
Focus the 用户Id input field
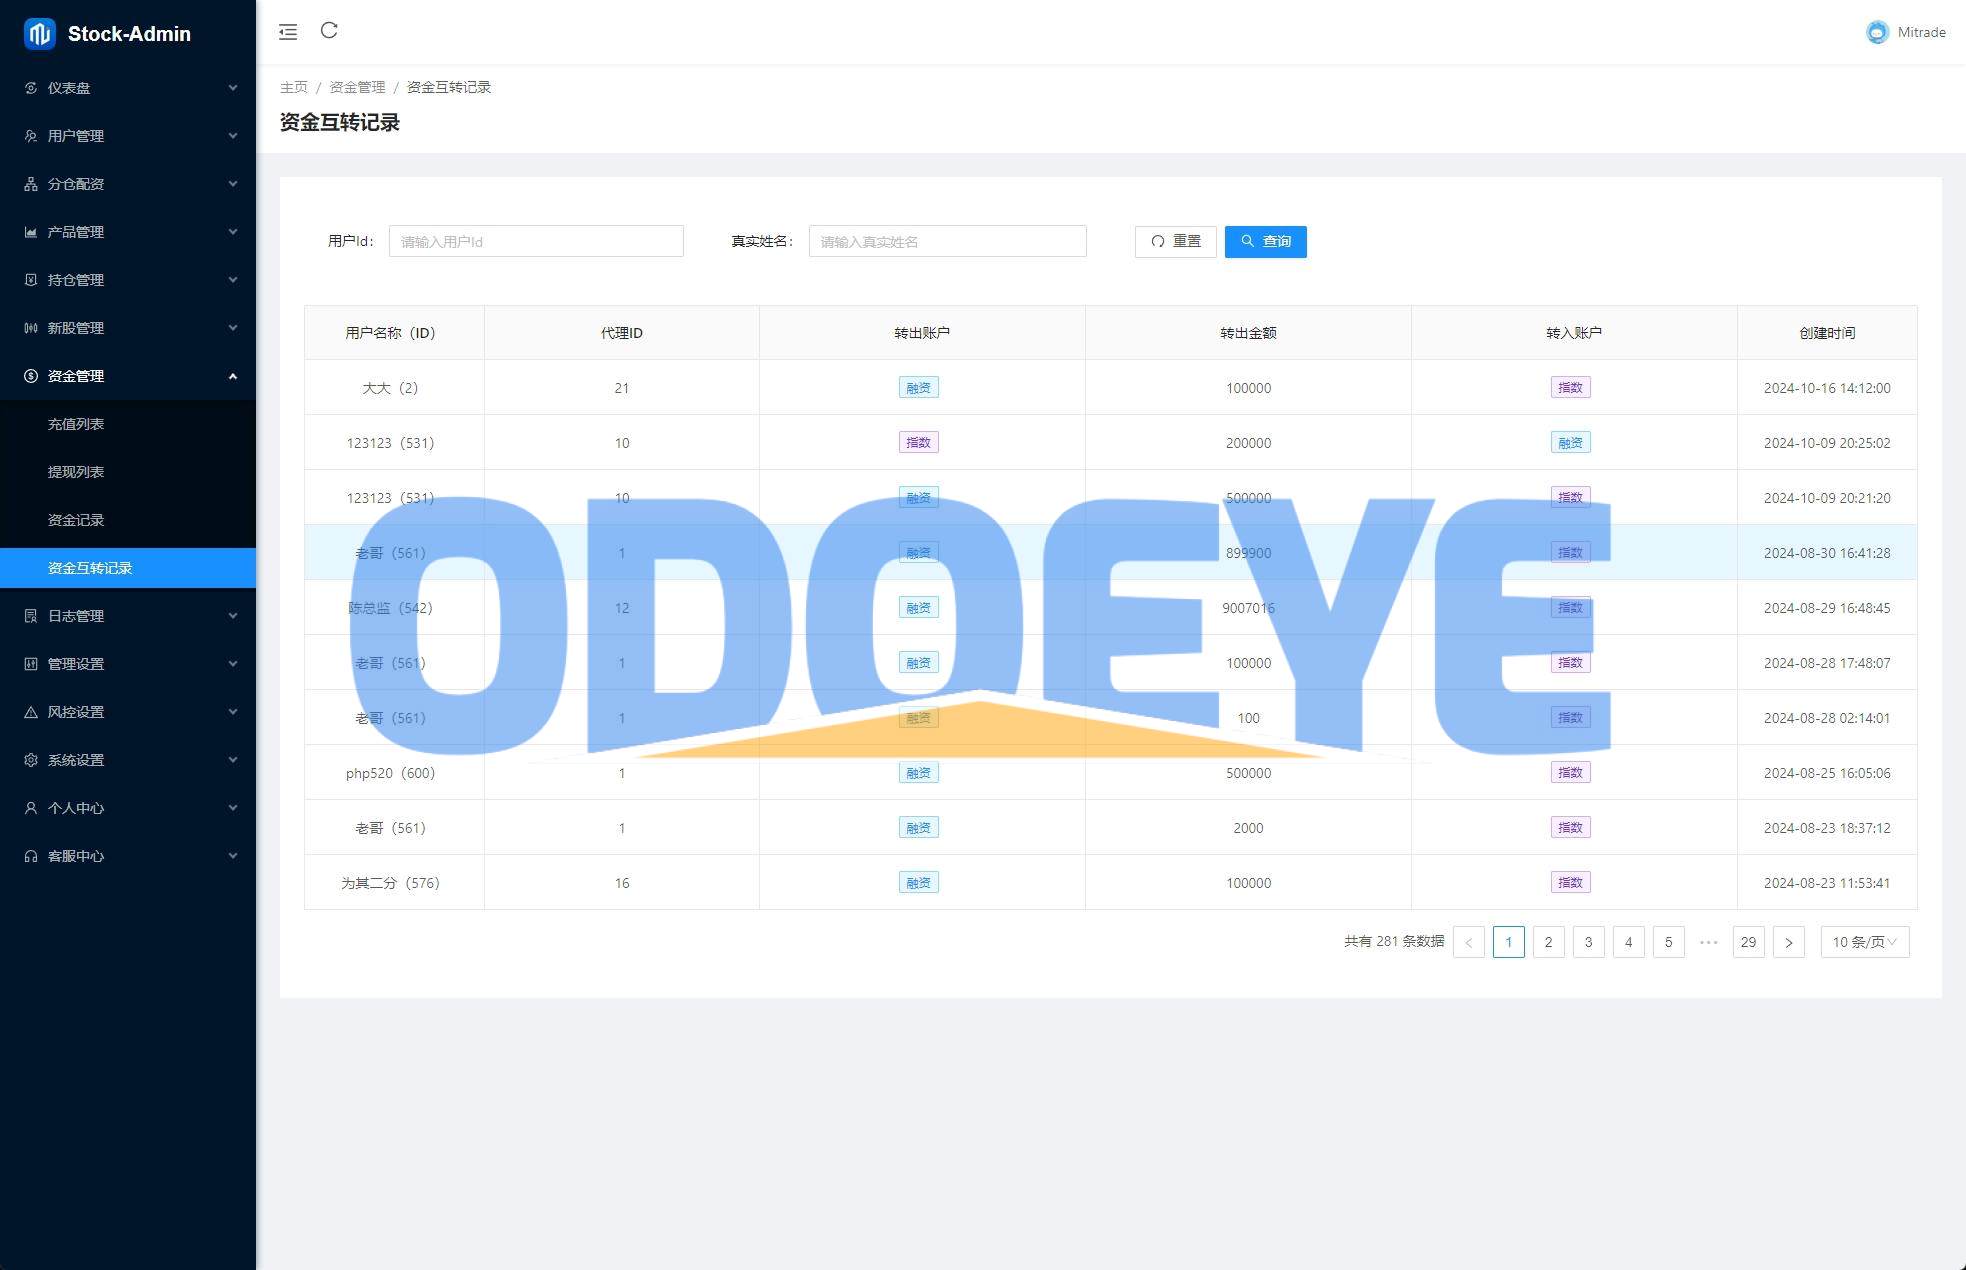pyautogui.click(x=536, y=241)
